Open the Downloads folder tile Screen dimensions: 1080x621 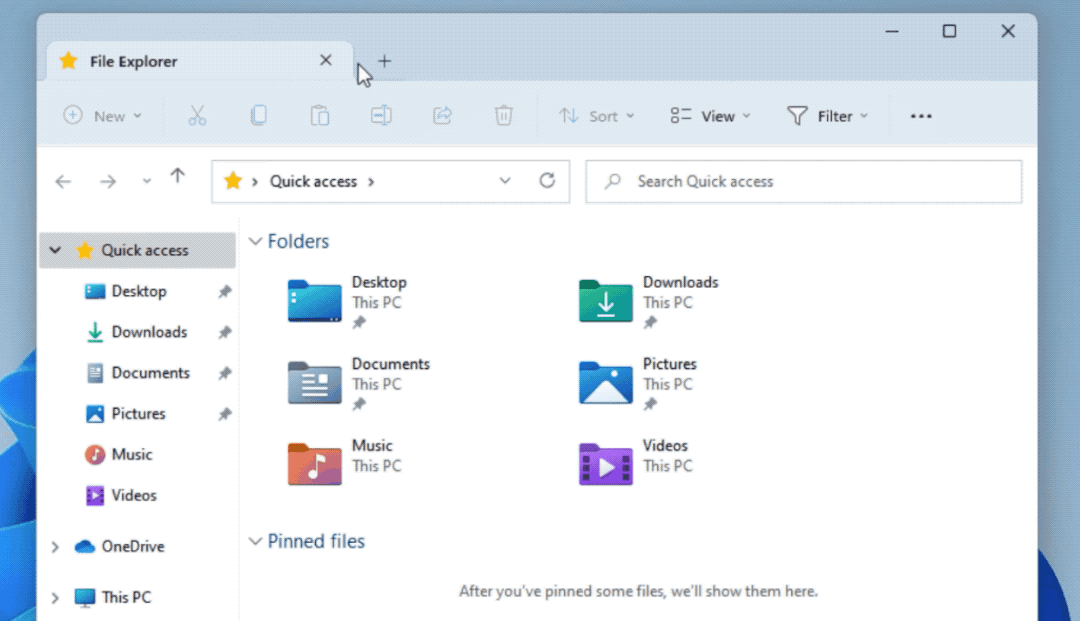(649, 302)
